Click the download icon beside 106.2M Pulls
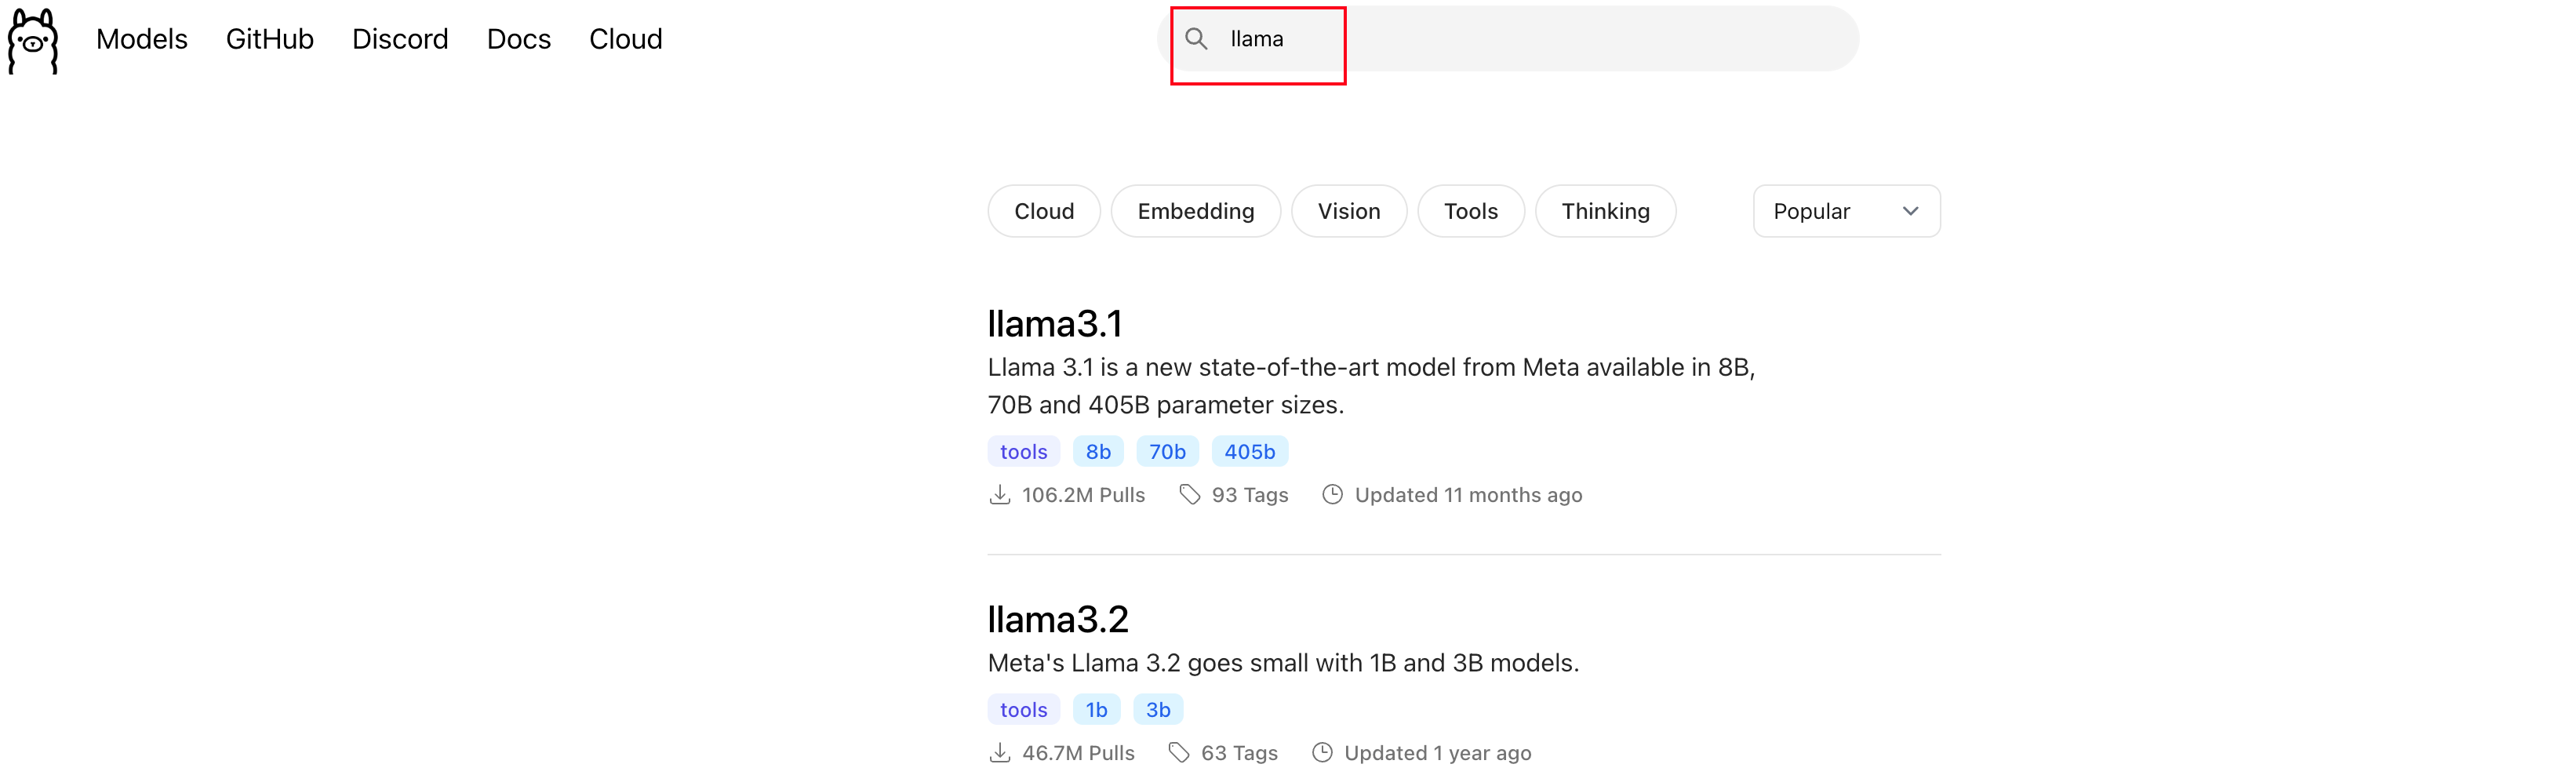This screenshot has height=775, width=2576. (999, 495)
